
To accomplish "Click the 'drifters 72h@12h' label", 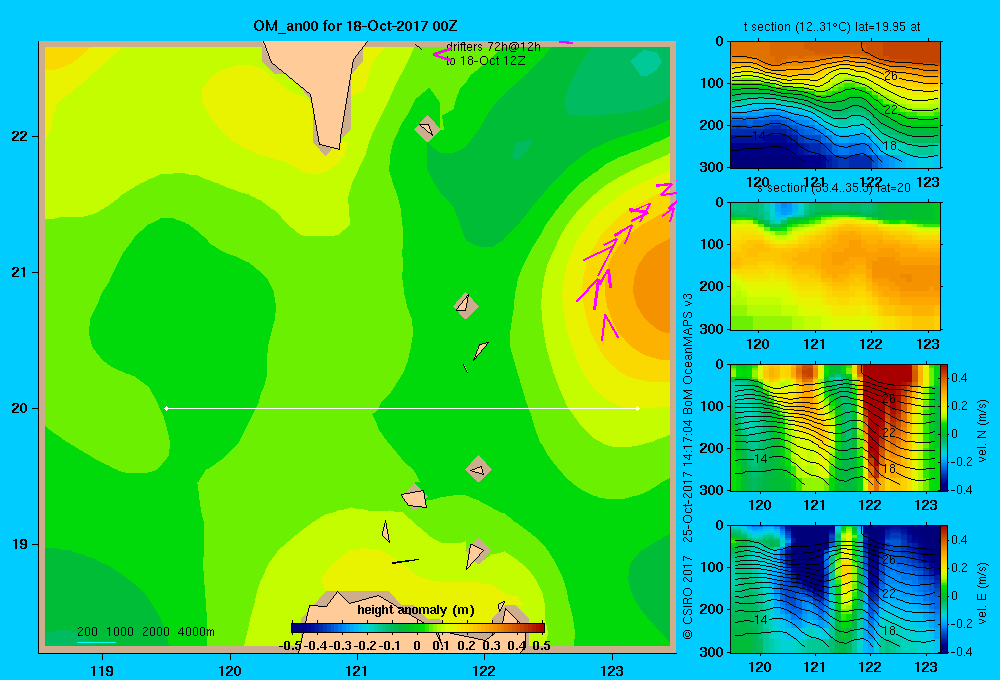I will pos(493,47).
